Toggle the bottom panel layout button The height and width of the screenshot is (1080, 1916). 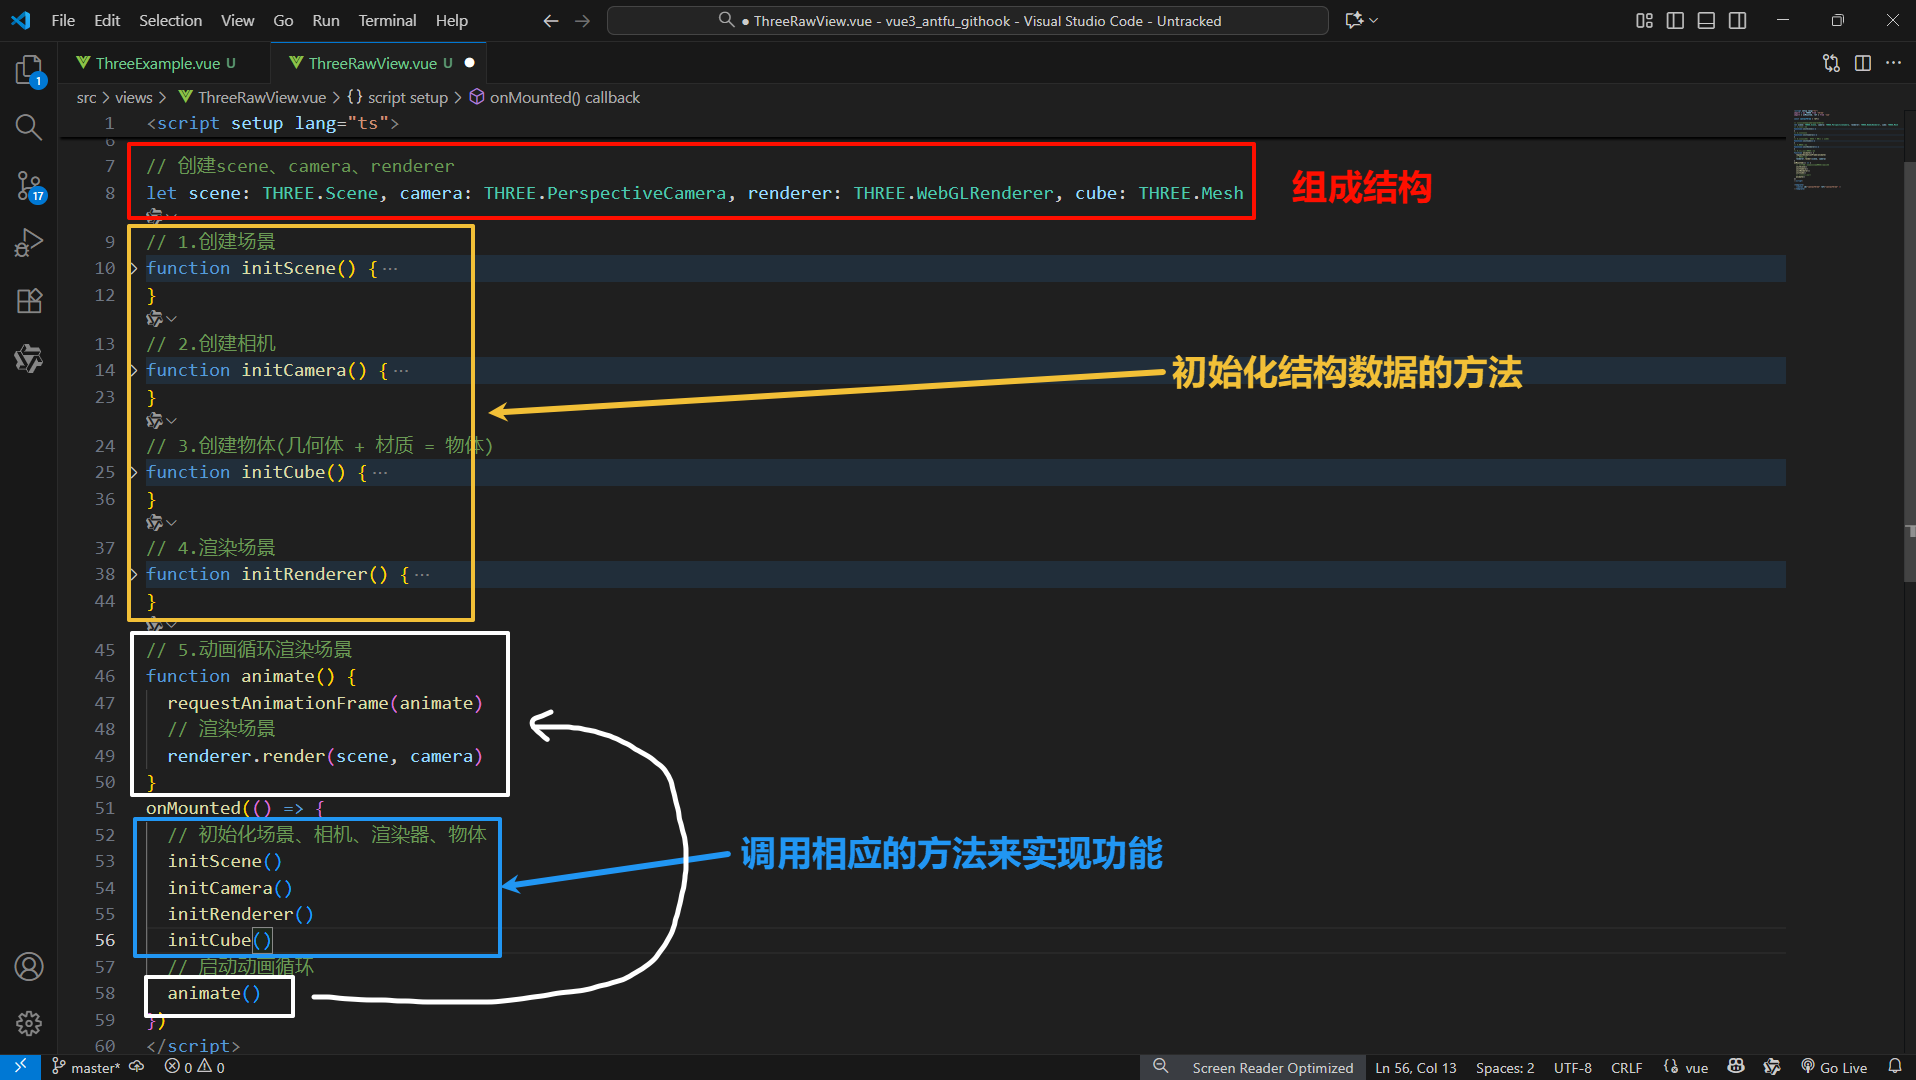point(1706,21)
